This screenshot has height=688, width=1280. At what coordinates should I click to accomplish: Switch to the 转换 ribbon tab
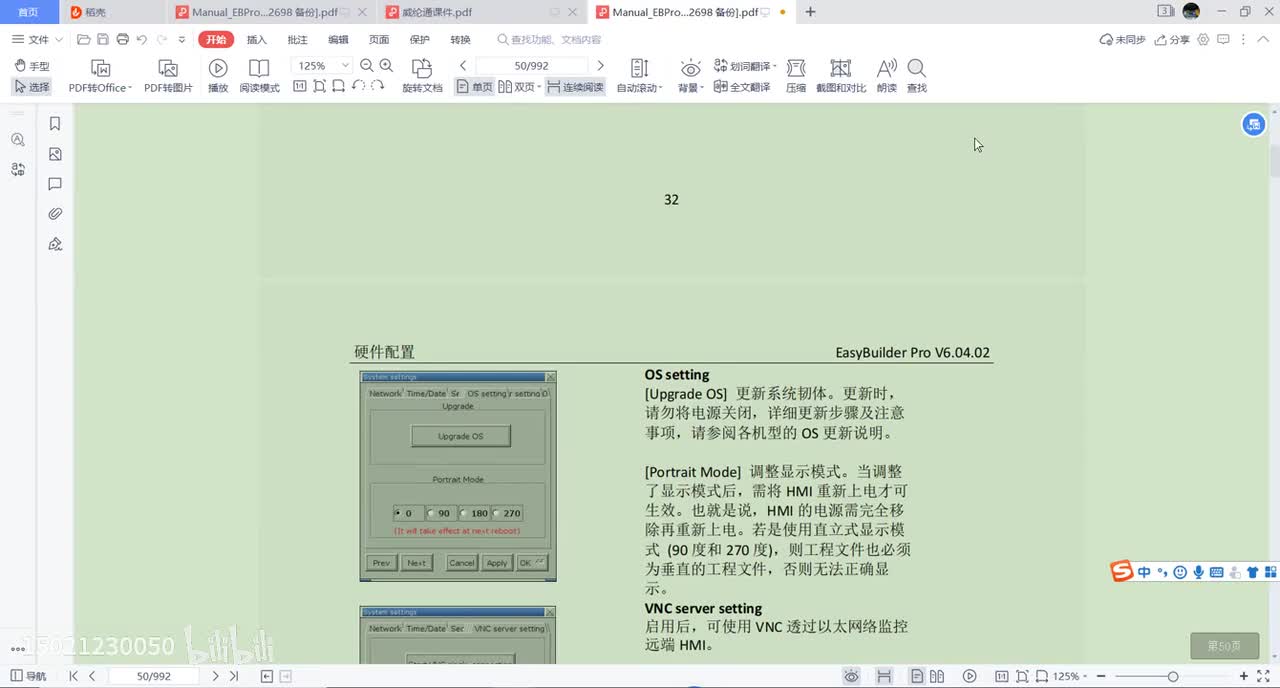(460, 39)
